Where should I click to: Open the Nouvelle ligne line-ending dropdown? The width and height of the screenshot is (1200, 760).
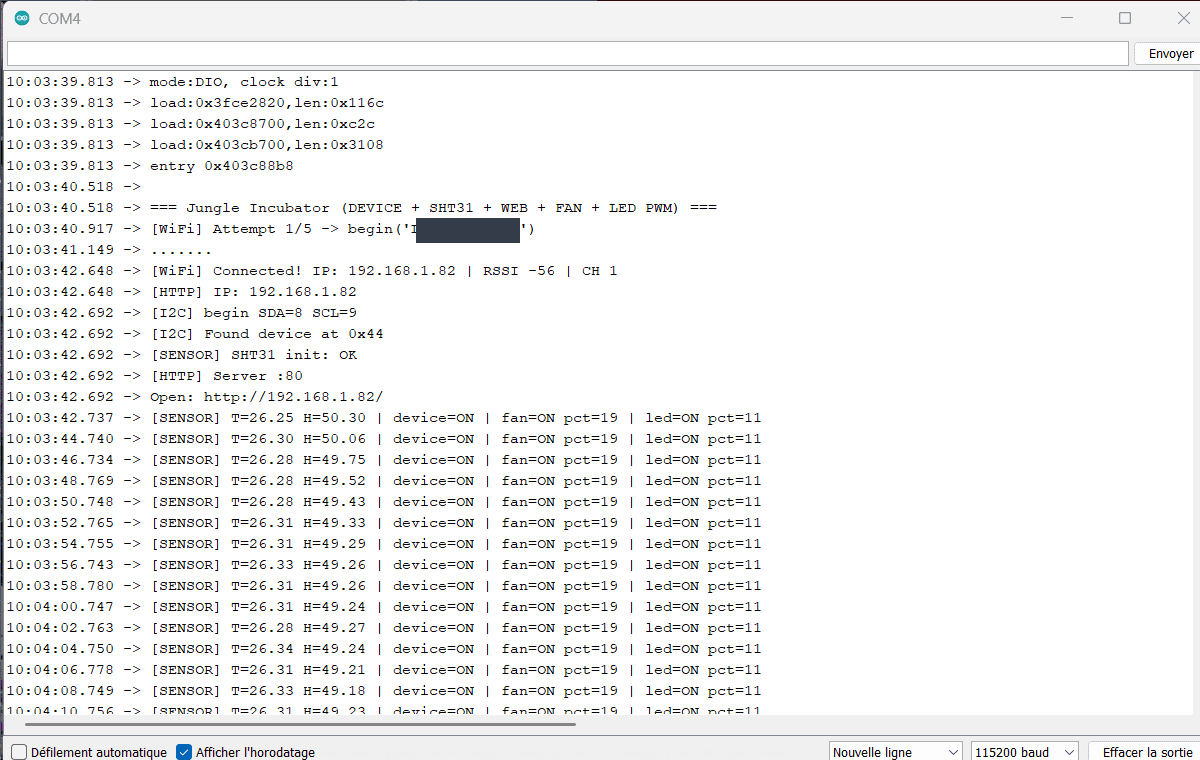click(x=896, y=752)
